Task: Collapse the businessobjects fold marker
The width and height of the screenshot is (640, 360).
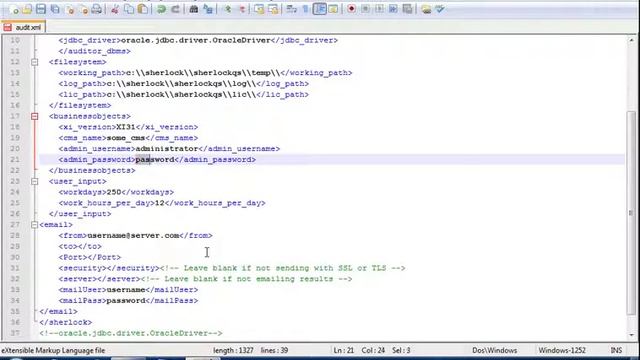Action: (x=35, y=116)
